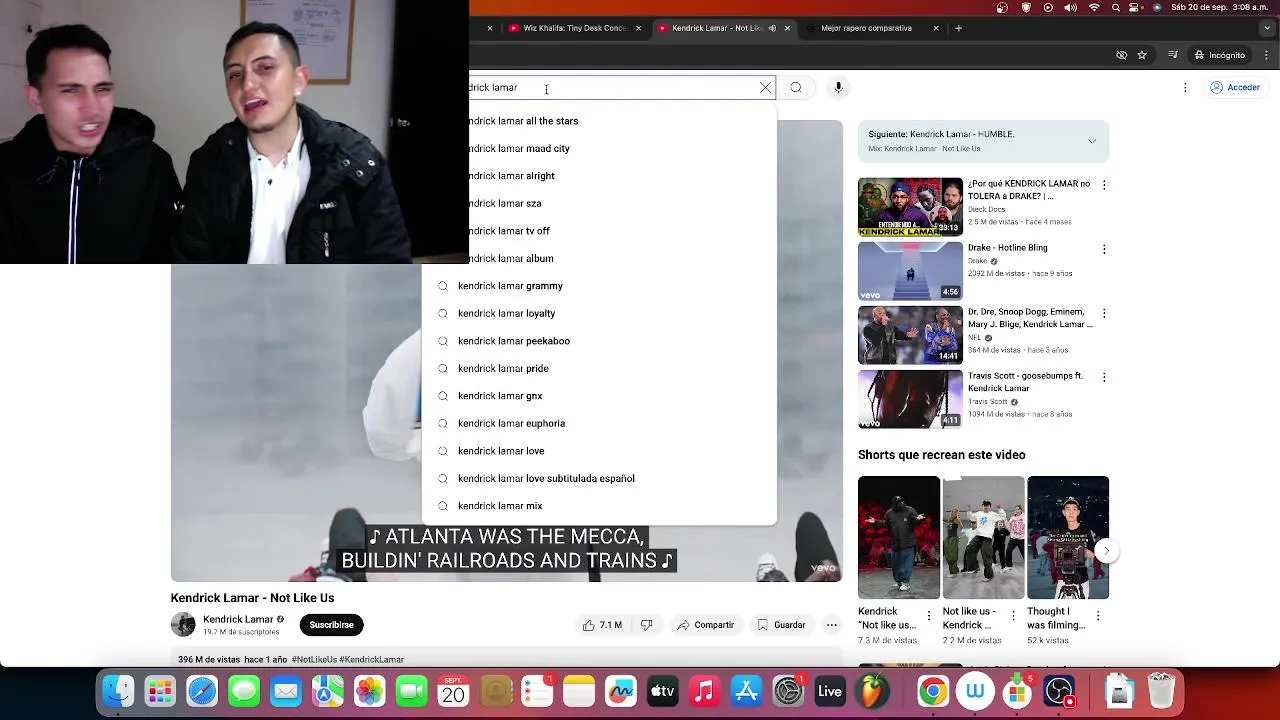This screenshot has width=1280, height=720.
Task: Select kendrick lamar gnx suggestion
Action: point(599,396)
